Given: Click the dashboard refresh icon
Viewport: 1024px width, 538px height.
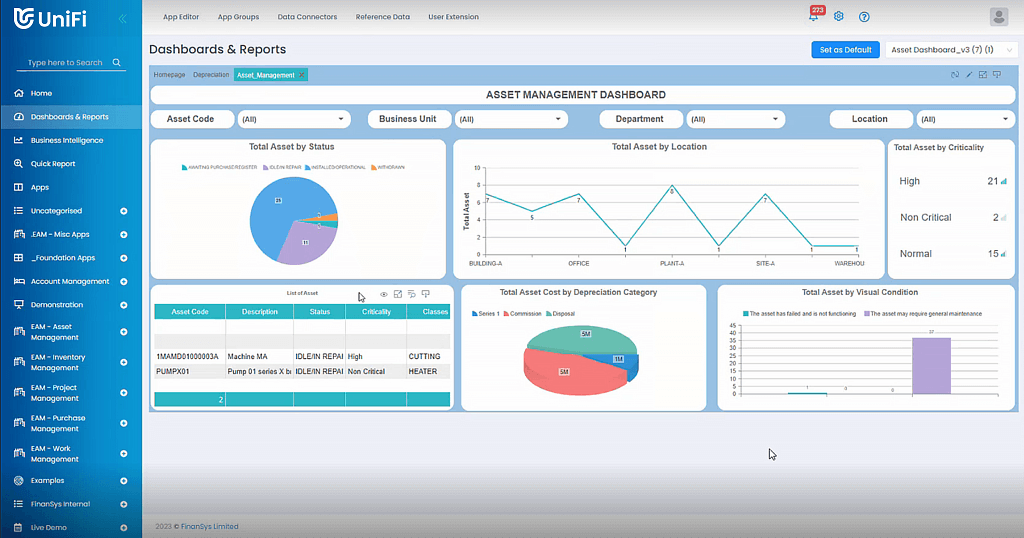Looking at the screenshot, I should [x=955, y=75].
